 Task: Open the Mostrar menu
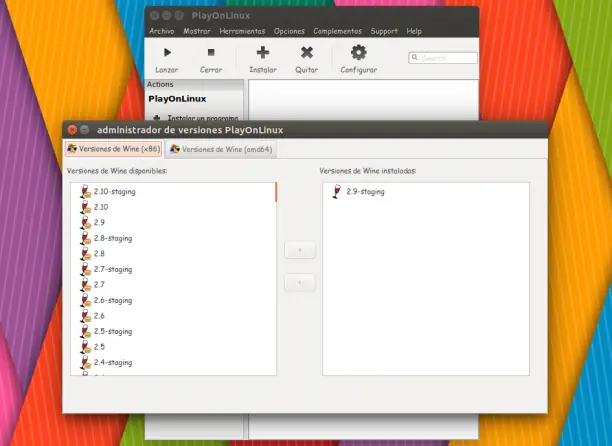tap(197, 31)
